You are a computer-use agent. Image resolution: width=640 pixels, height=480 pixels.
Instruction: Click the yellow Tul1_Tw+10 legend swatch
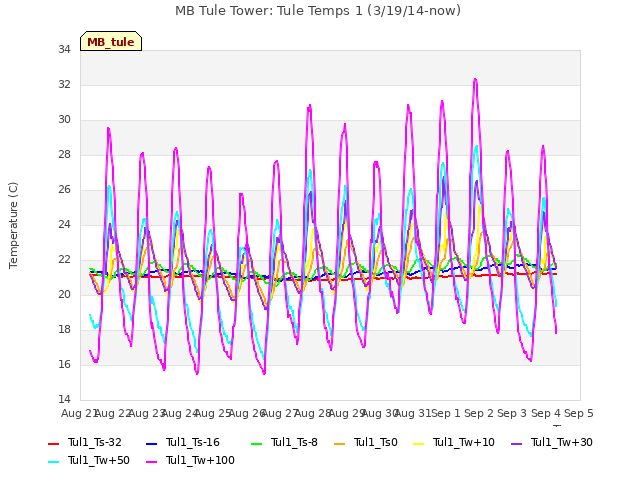pos(418,443)
